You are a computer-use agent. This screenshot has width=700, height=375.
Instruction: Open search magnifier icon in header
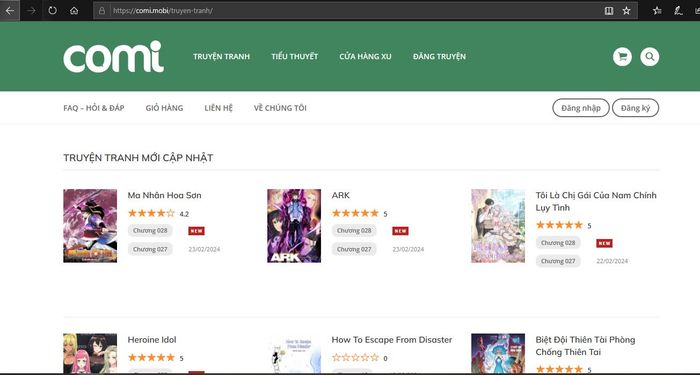point(650,57)
